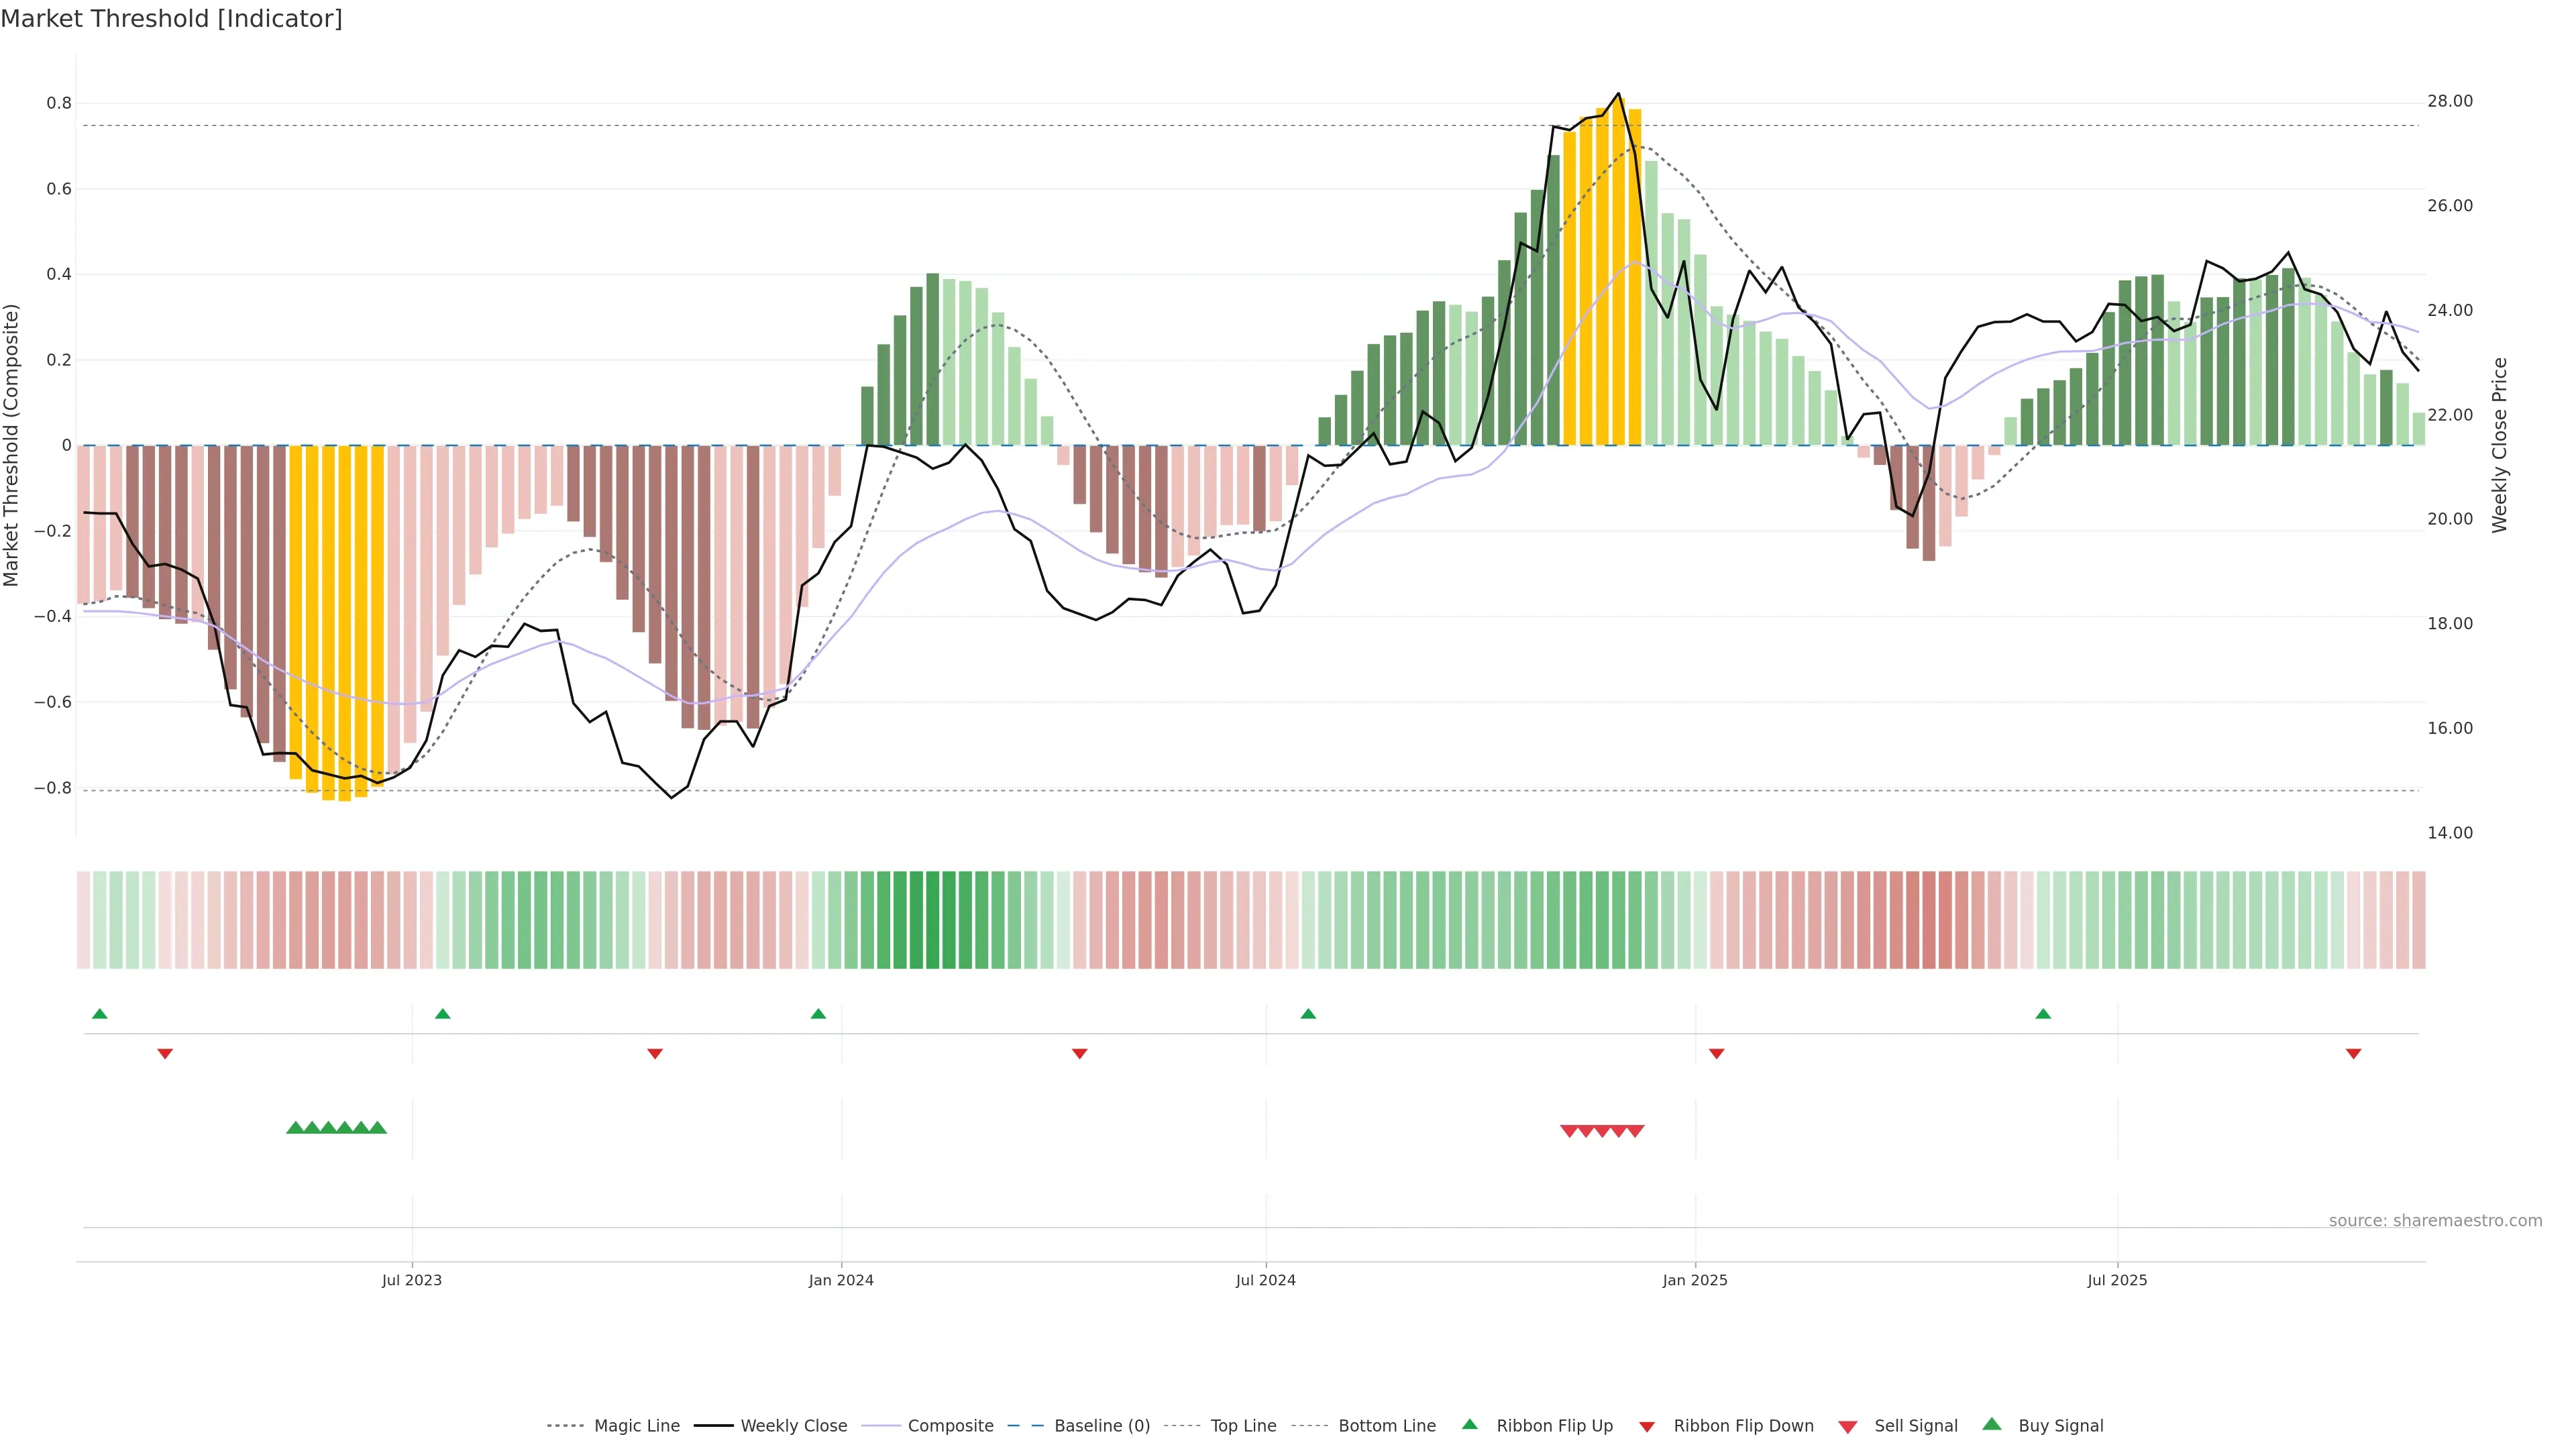
Task: Toggle Composite legend entry
Action: (950, 1426)
